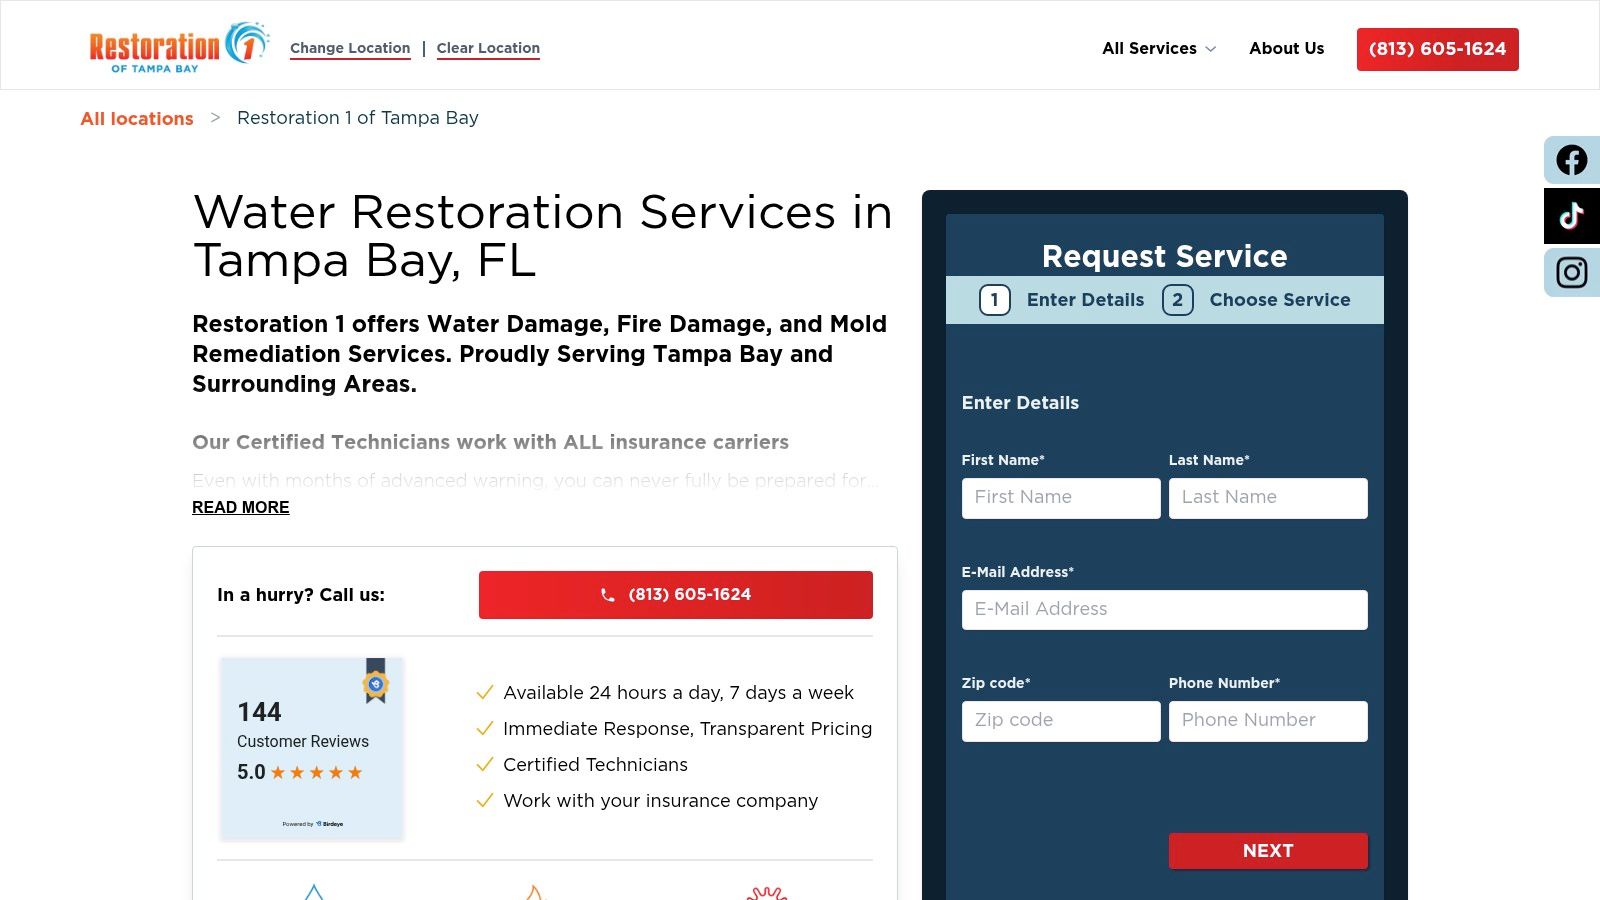Click the step 1 number badge
Screen dimensions: 1600x900
click(994, 300)
